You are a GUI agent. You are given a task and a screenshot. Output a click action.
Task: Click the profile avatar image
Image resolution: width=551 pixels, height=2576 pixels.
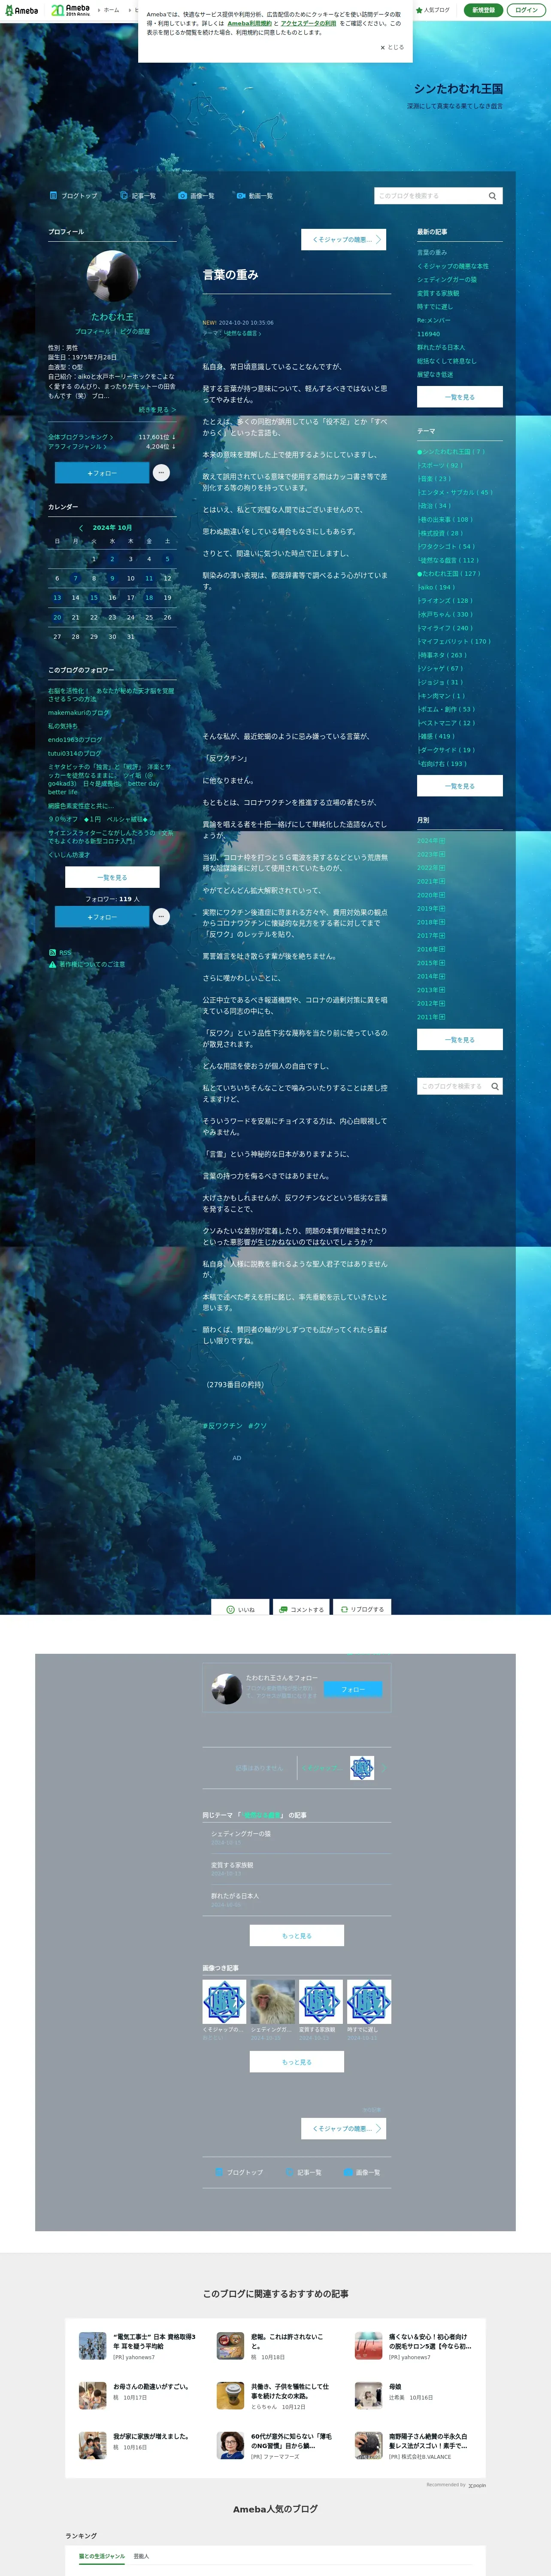pyautogui.click(x=112, y=277)
